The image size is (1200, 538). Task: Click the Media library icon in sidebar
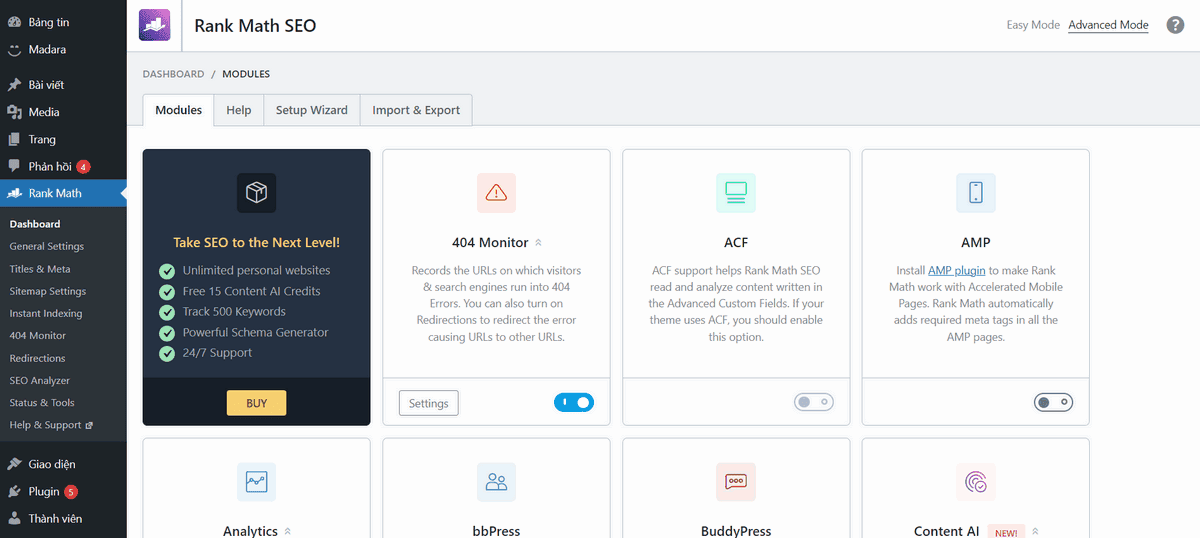coord(15,112)
